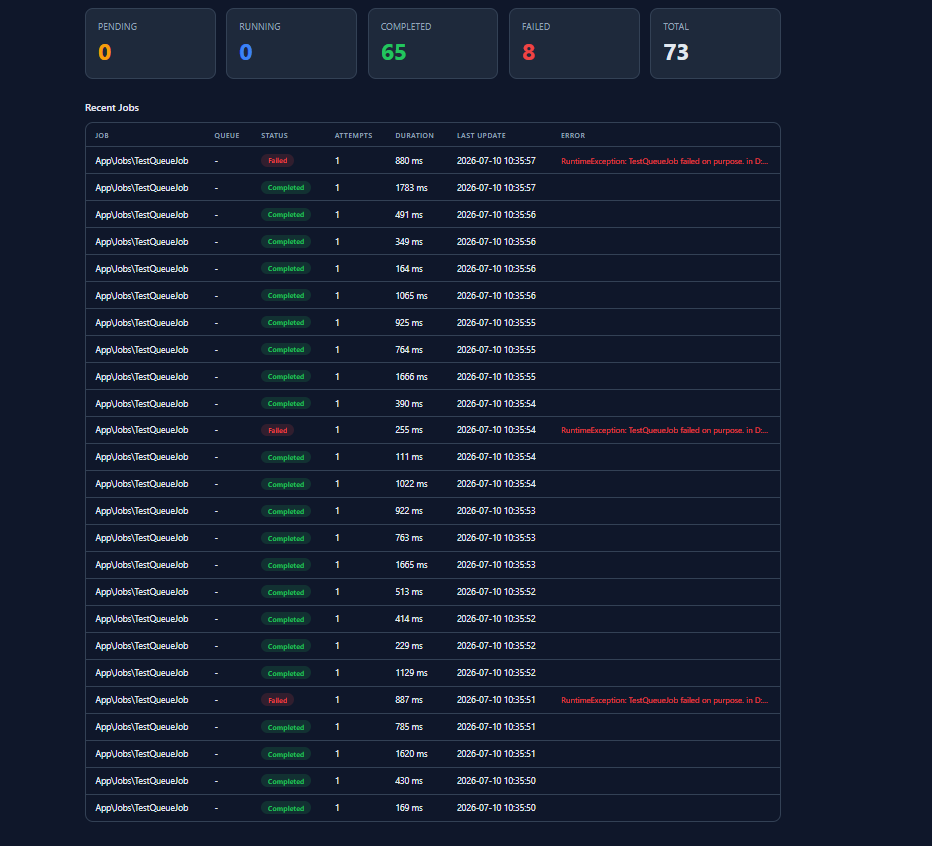Click the FAILED card label
The image size is (932, 846).
[x=536, y=27]
